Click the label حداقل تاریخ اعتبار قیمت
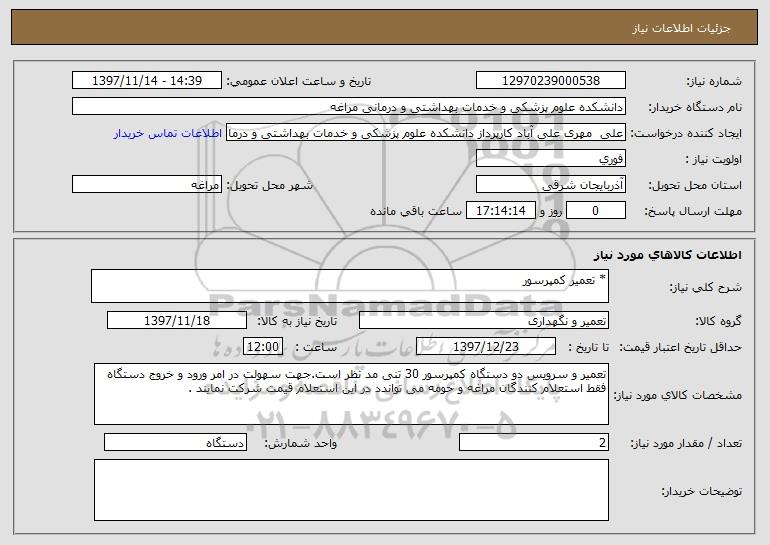This screenshot has height=545, width=770. point(681,348)
